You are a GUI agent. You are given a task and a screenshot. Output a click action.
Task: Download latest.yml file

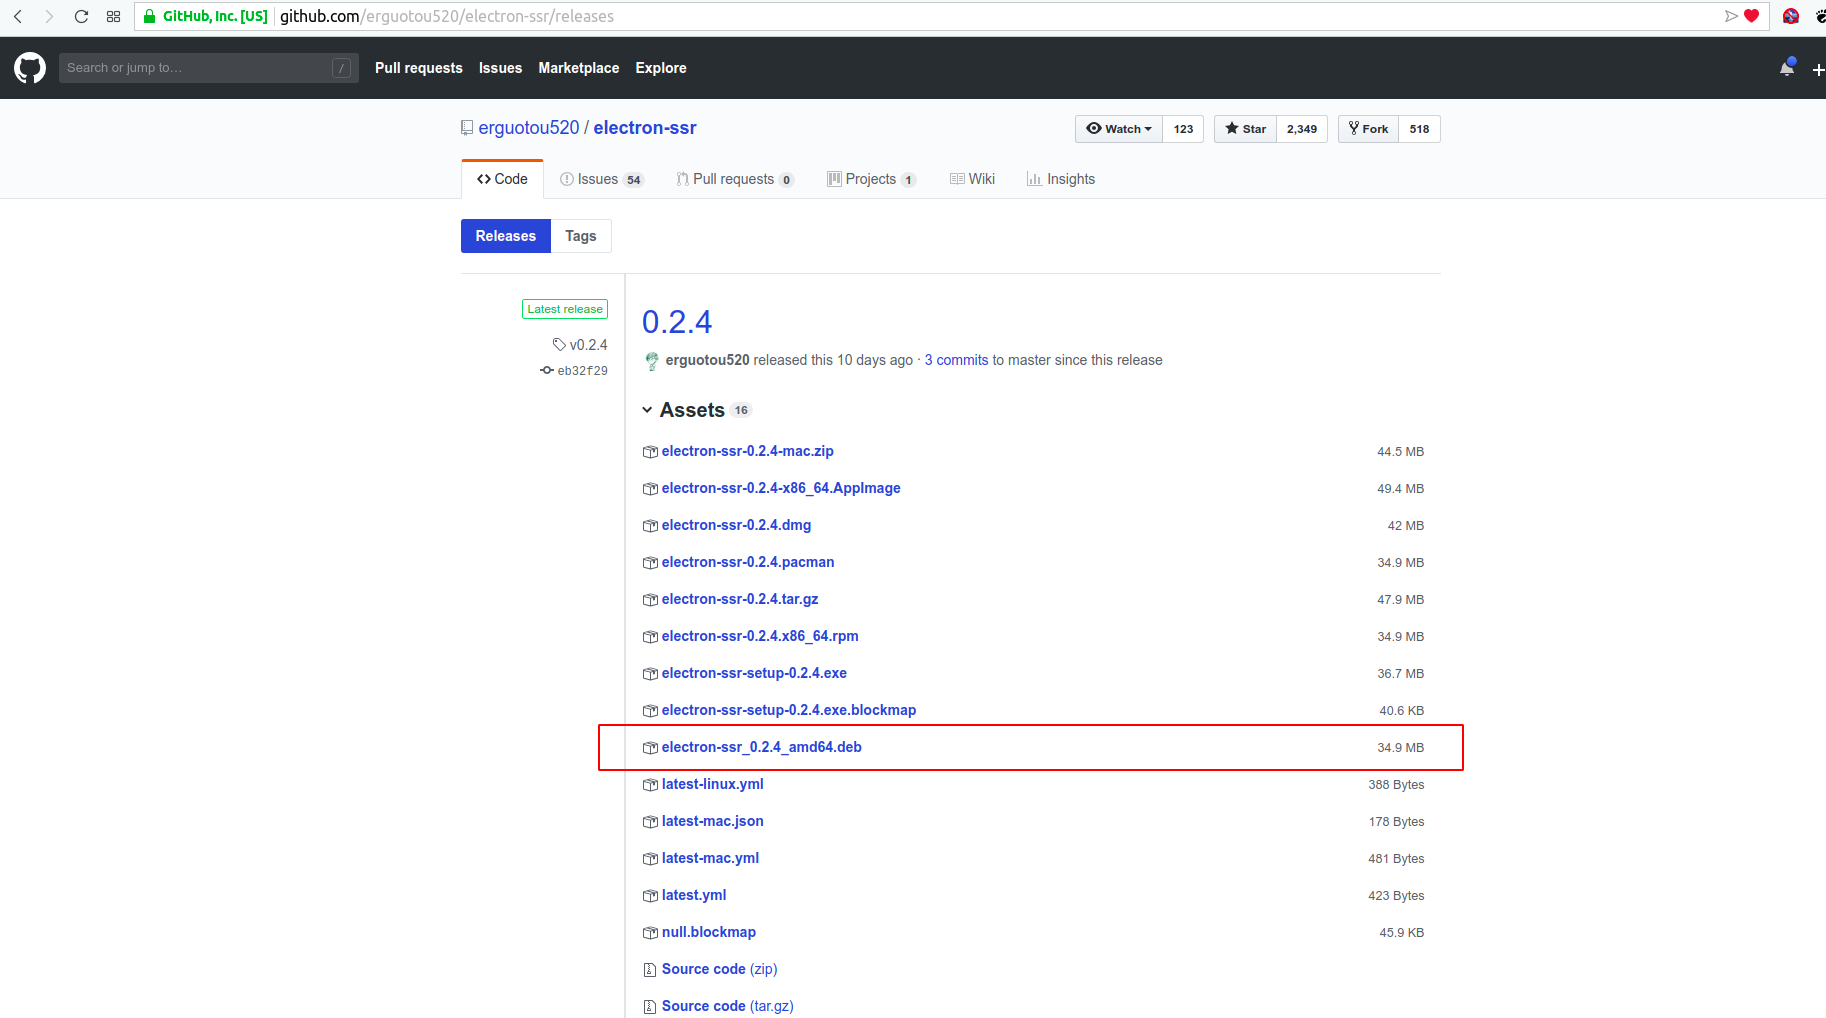[x=694, y=895]
